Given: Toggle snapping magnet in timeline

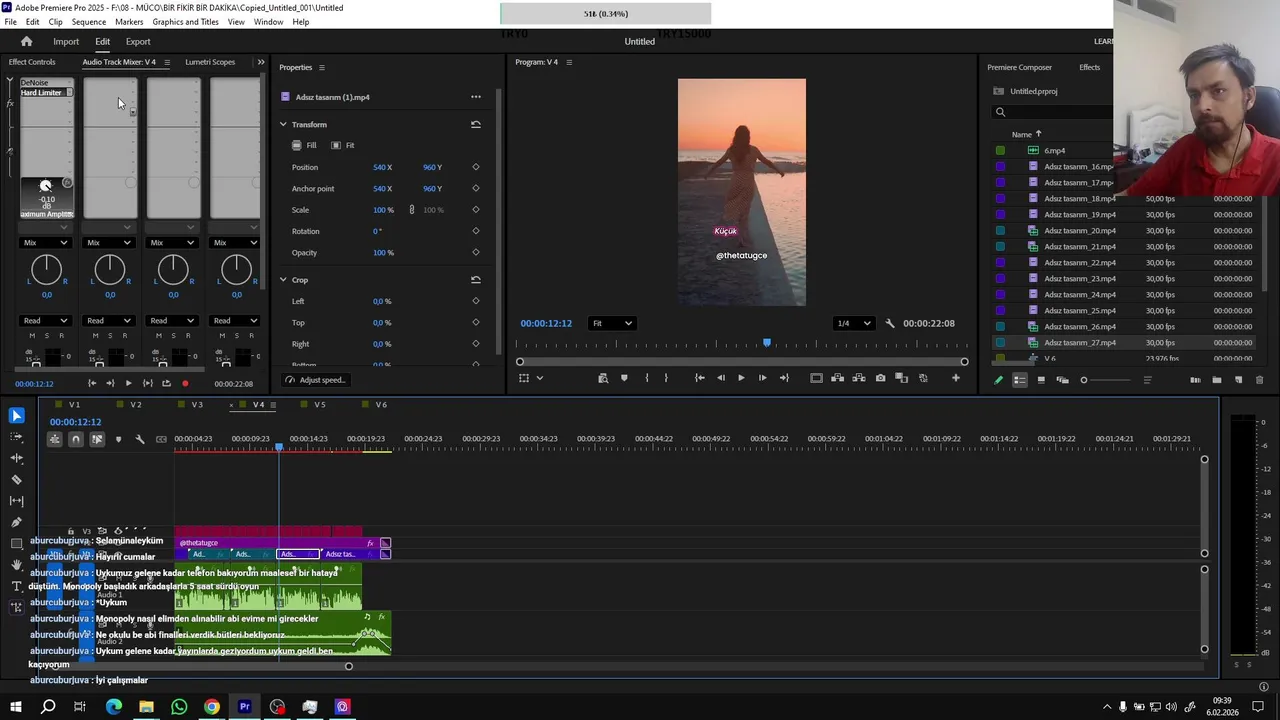Looking at the screenshot, I should (x=75, y=439).
